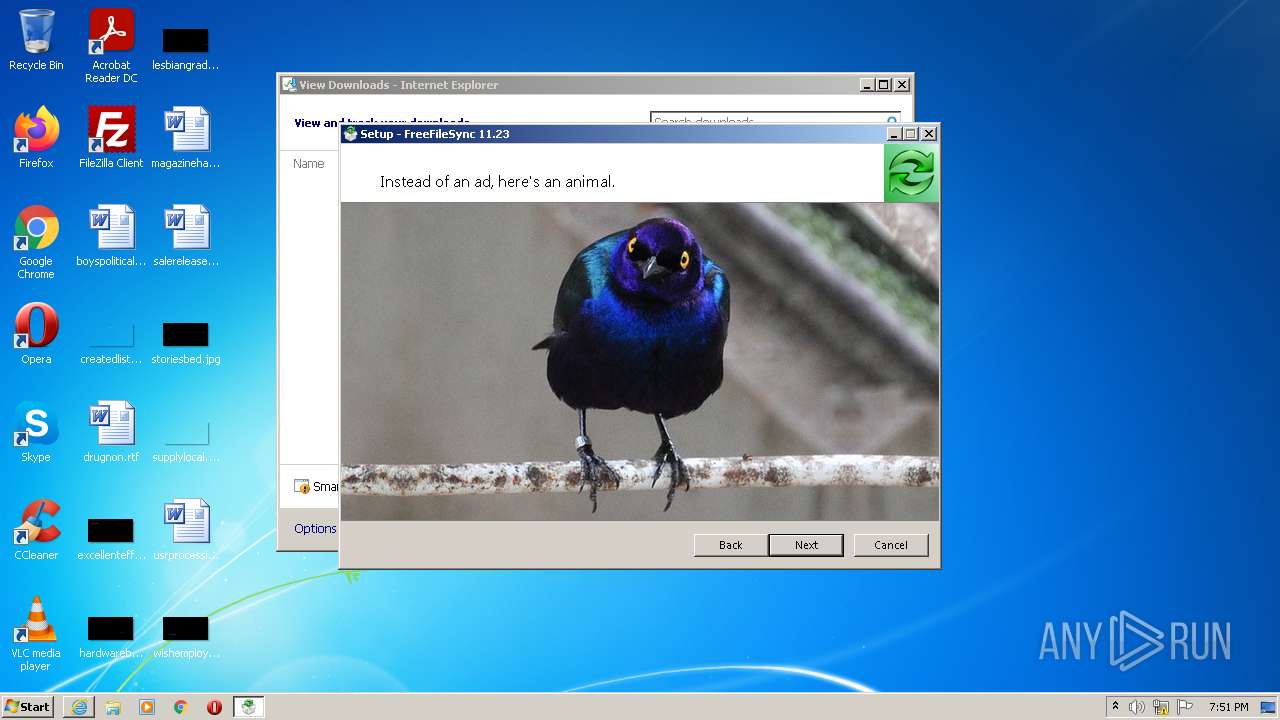Screen dimensions: 1280x720
Task: Open the Opera desktop shortcut
Action: coord(36,334)
